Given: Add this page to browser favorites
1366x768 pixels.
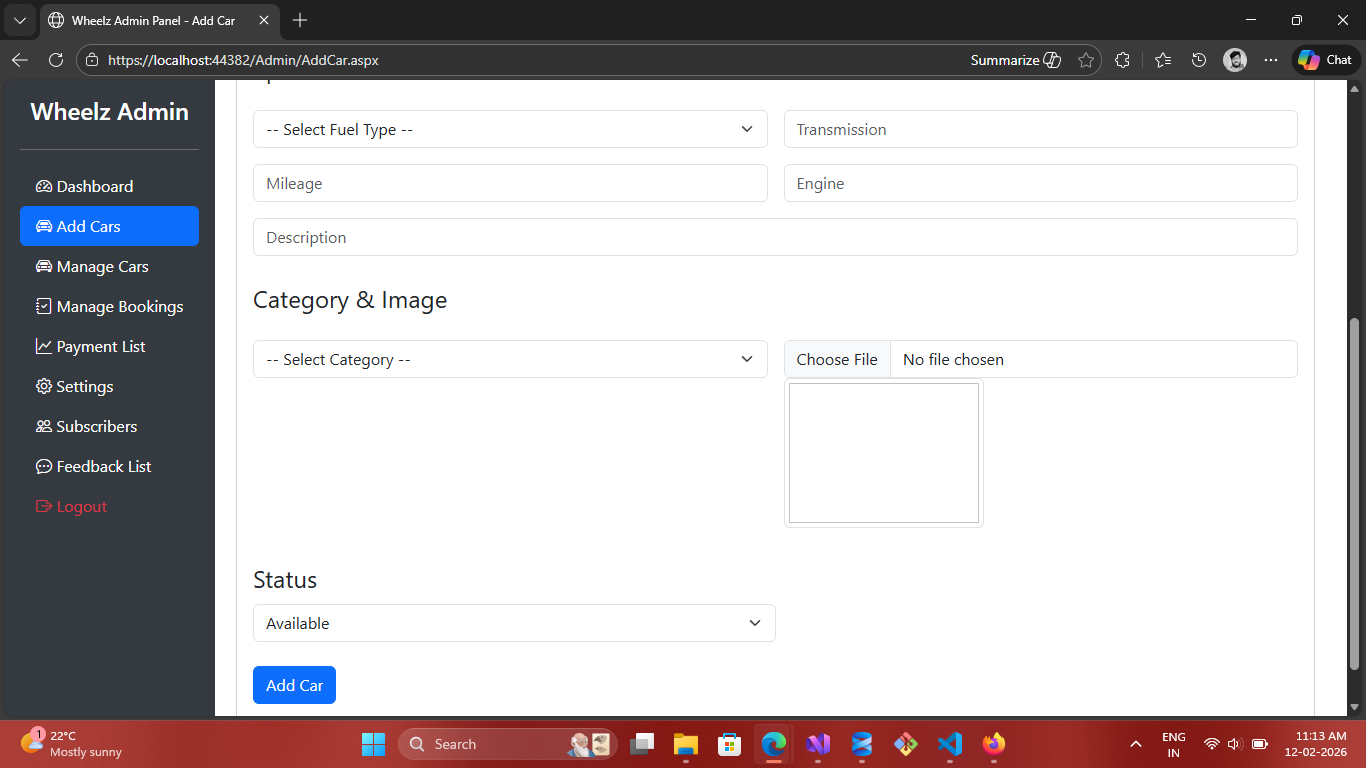Looking at the screenshot, I should coord(1086,60).
